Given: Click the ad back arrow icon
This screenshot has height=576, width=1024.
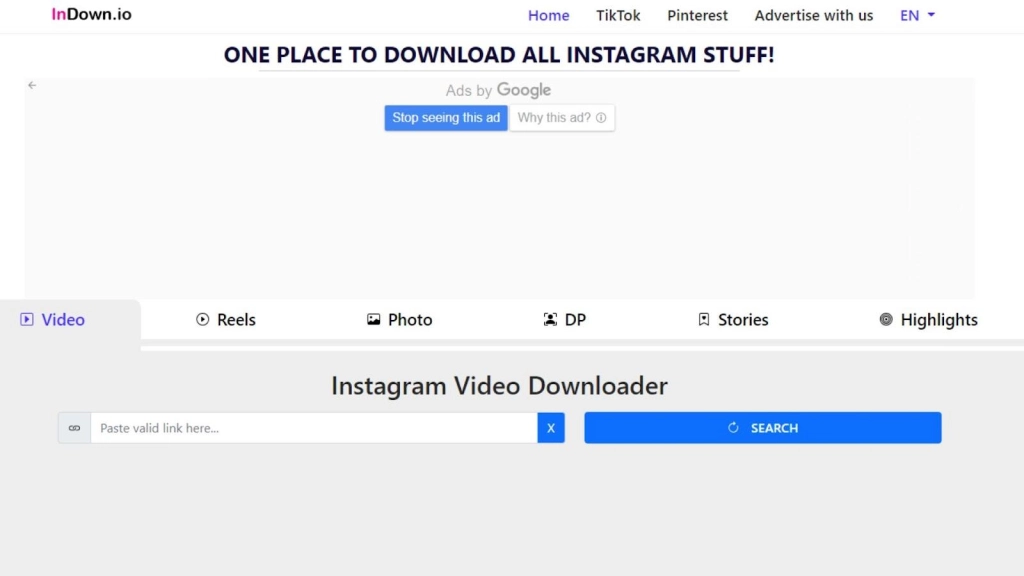Looking at the screenshot, I should click(32, 85).
